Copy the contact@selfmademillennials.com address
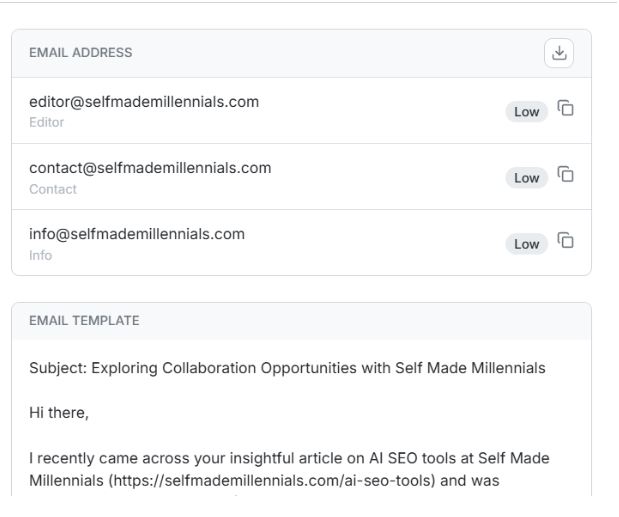619x517 pixels. (566, 176)
